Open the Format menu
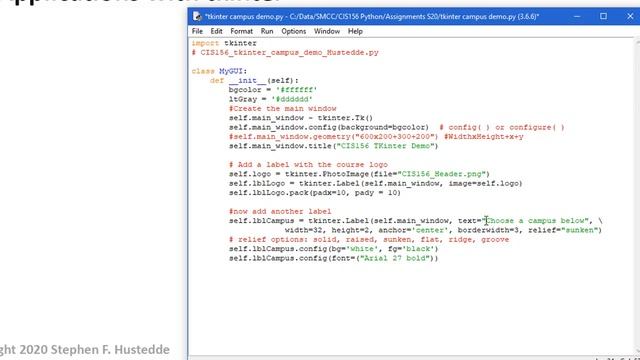Image resolution: width=640 pixels, height=360 pixels. point(241,31)
